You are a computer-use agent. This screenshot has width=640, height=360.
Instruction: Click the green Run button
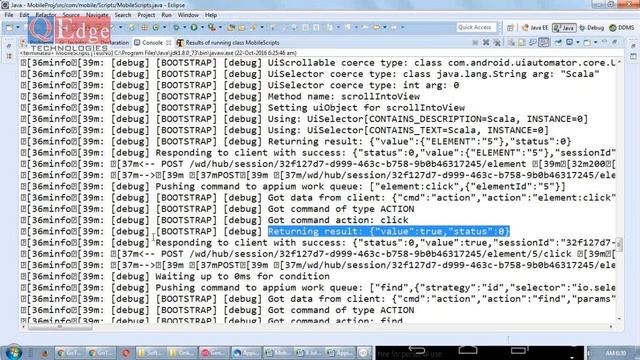194,27
